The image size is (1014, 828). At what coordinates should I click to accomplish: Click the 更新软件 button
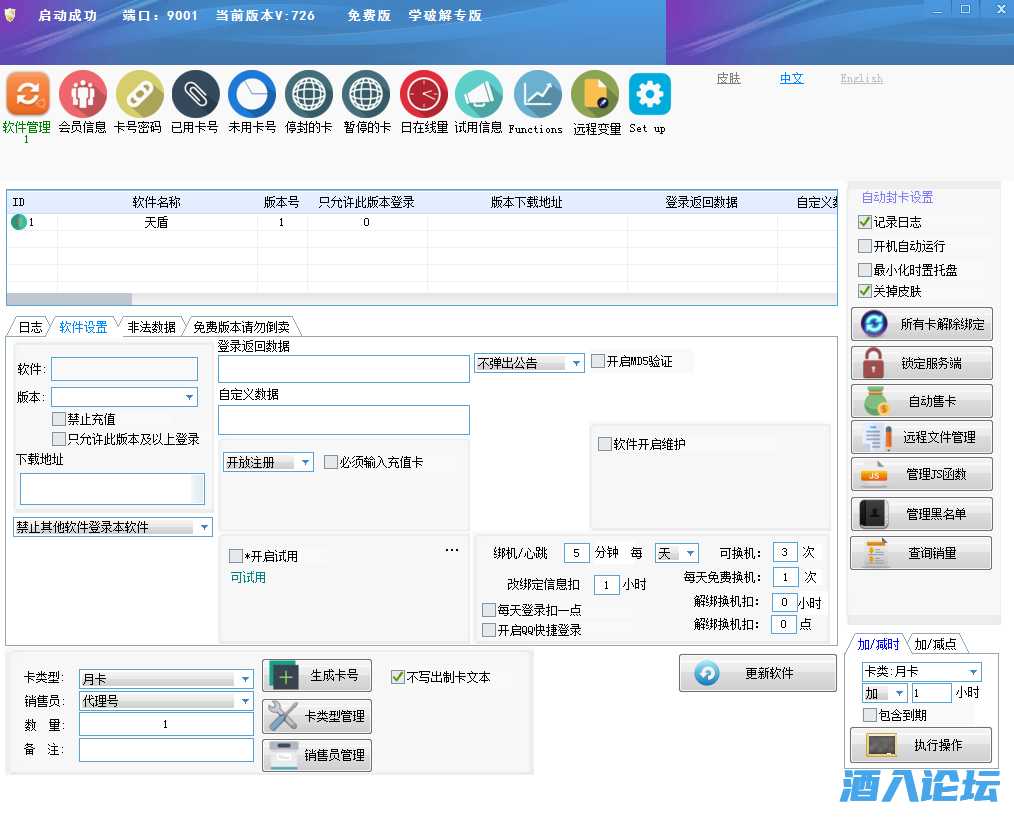coord(757,673)
